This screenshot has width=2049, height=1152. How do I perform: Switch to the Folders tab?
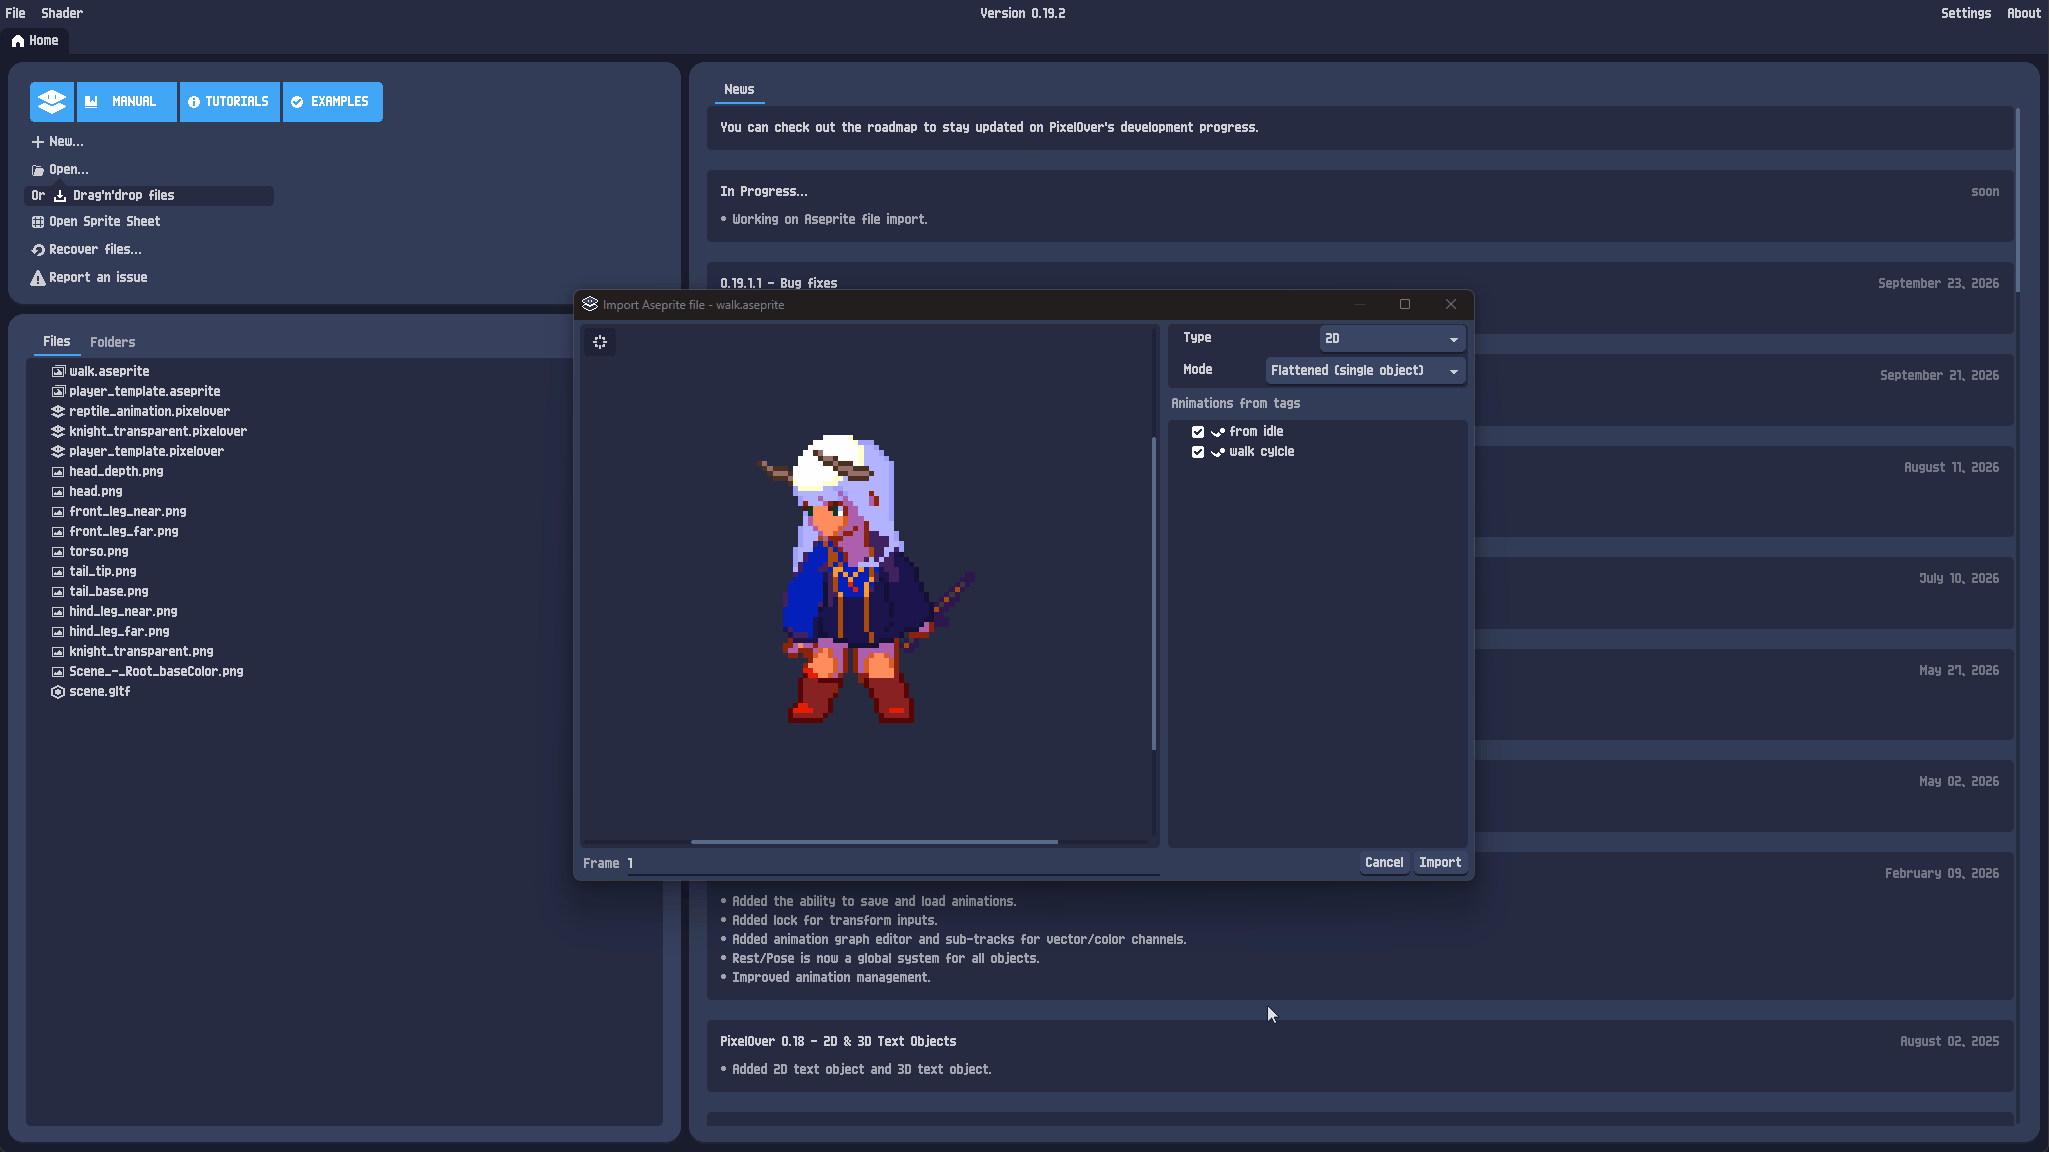coord(112,342)
